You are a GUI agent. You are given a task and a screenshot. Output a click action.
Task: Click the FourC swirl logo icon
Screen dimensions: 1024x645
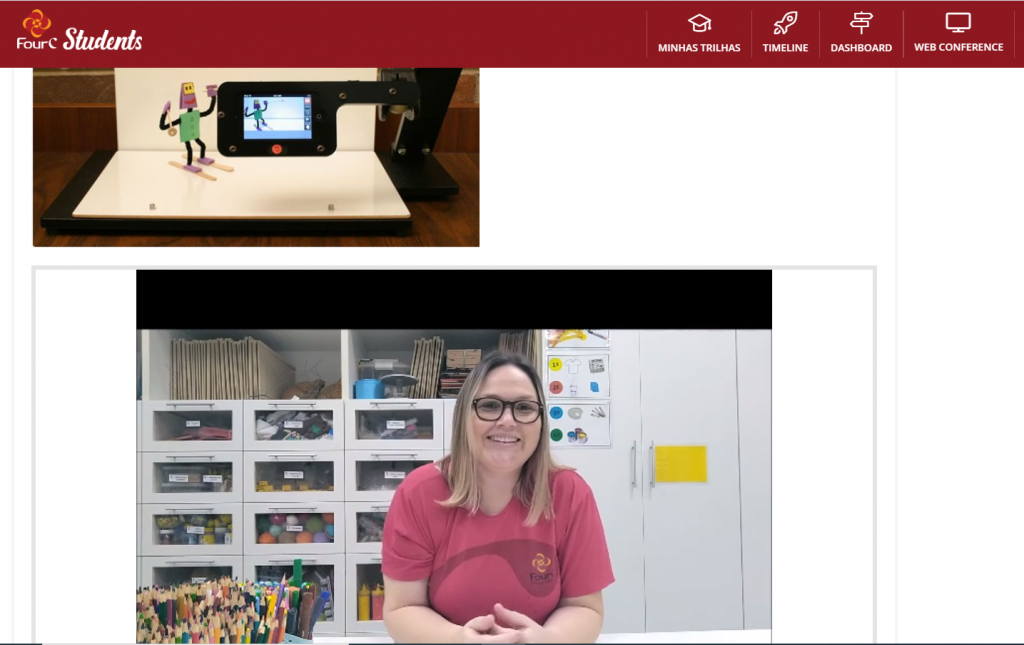coord(36,24)
